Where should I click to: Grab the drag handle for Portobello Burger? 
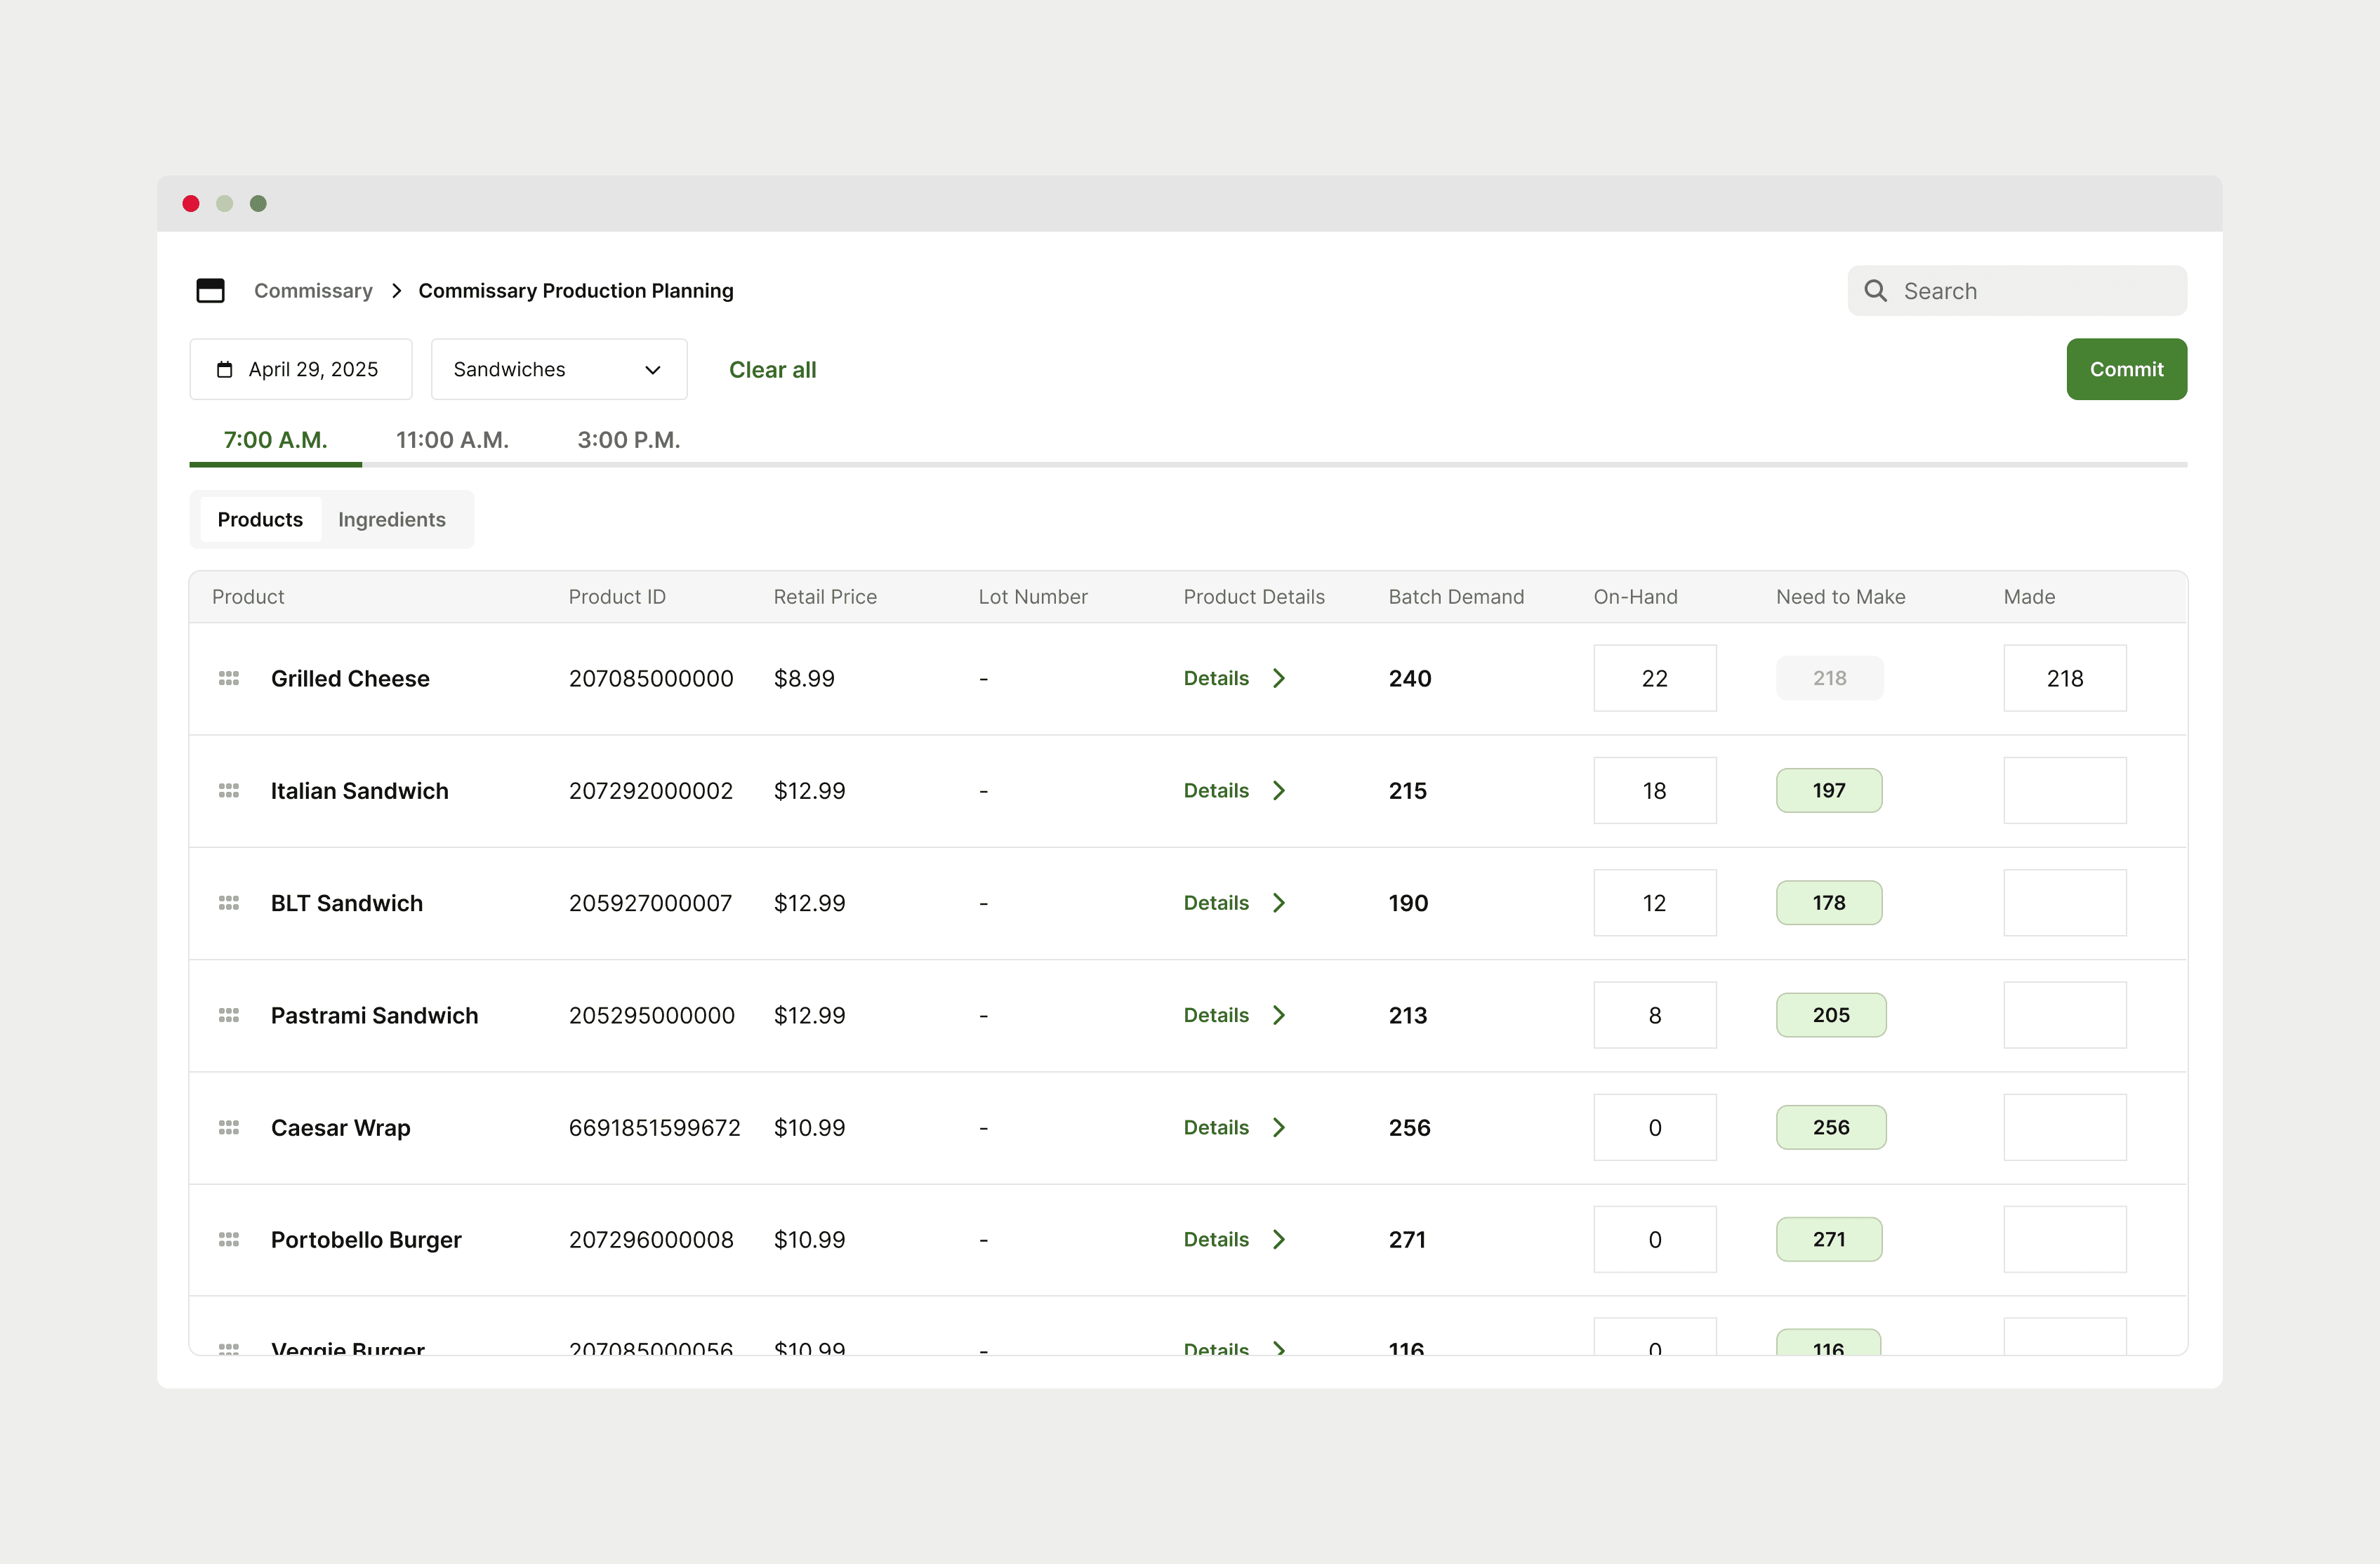228,1239
